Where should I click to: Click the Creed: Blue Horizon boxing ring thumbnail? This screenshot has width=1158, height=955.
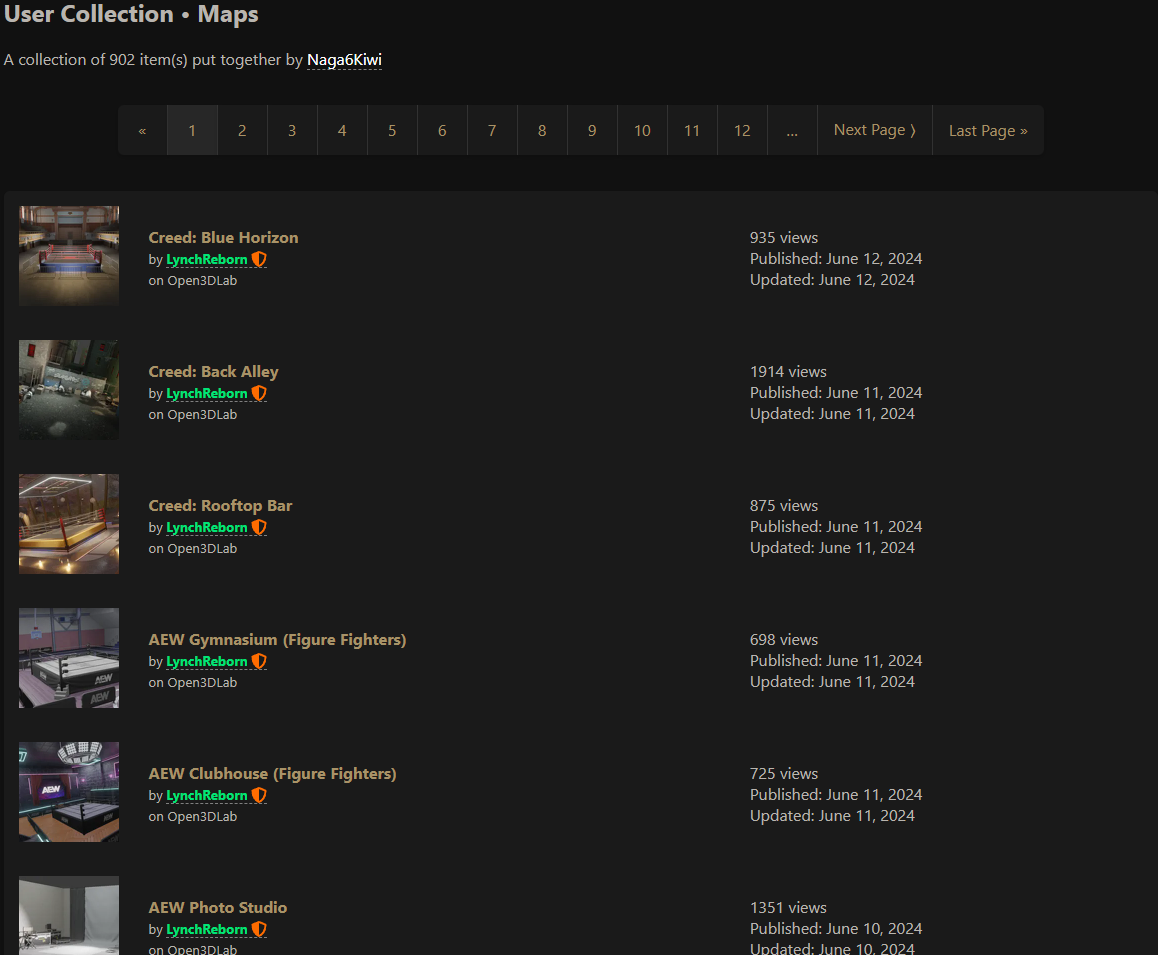pos(69,256)
